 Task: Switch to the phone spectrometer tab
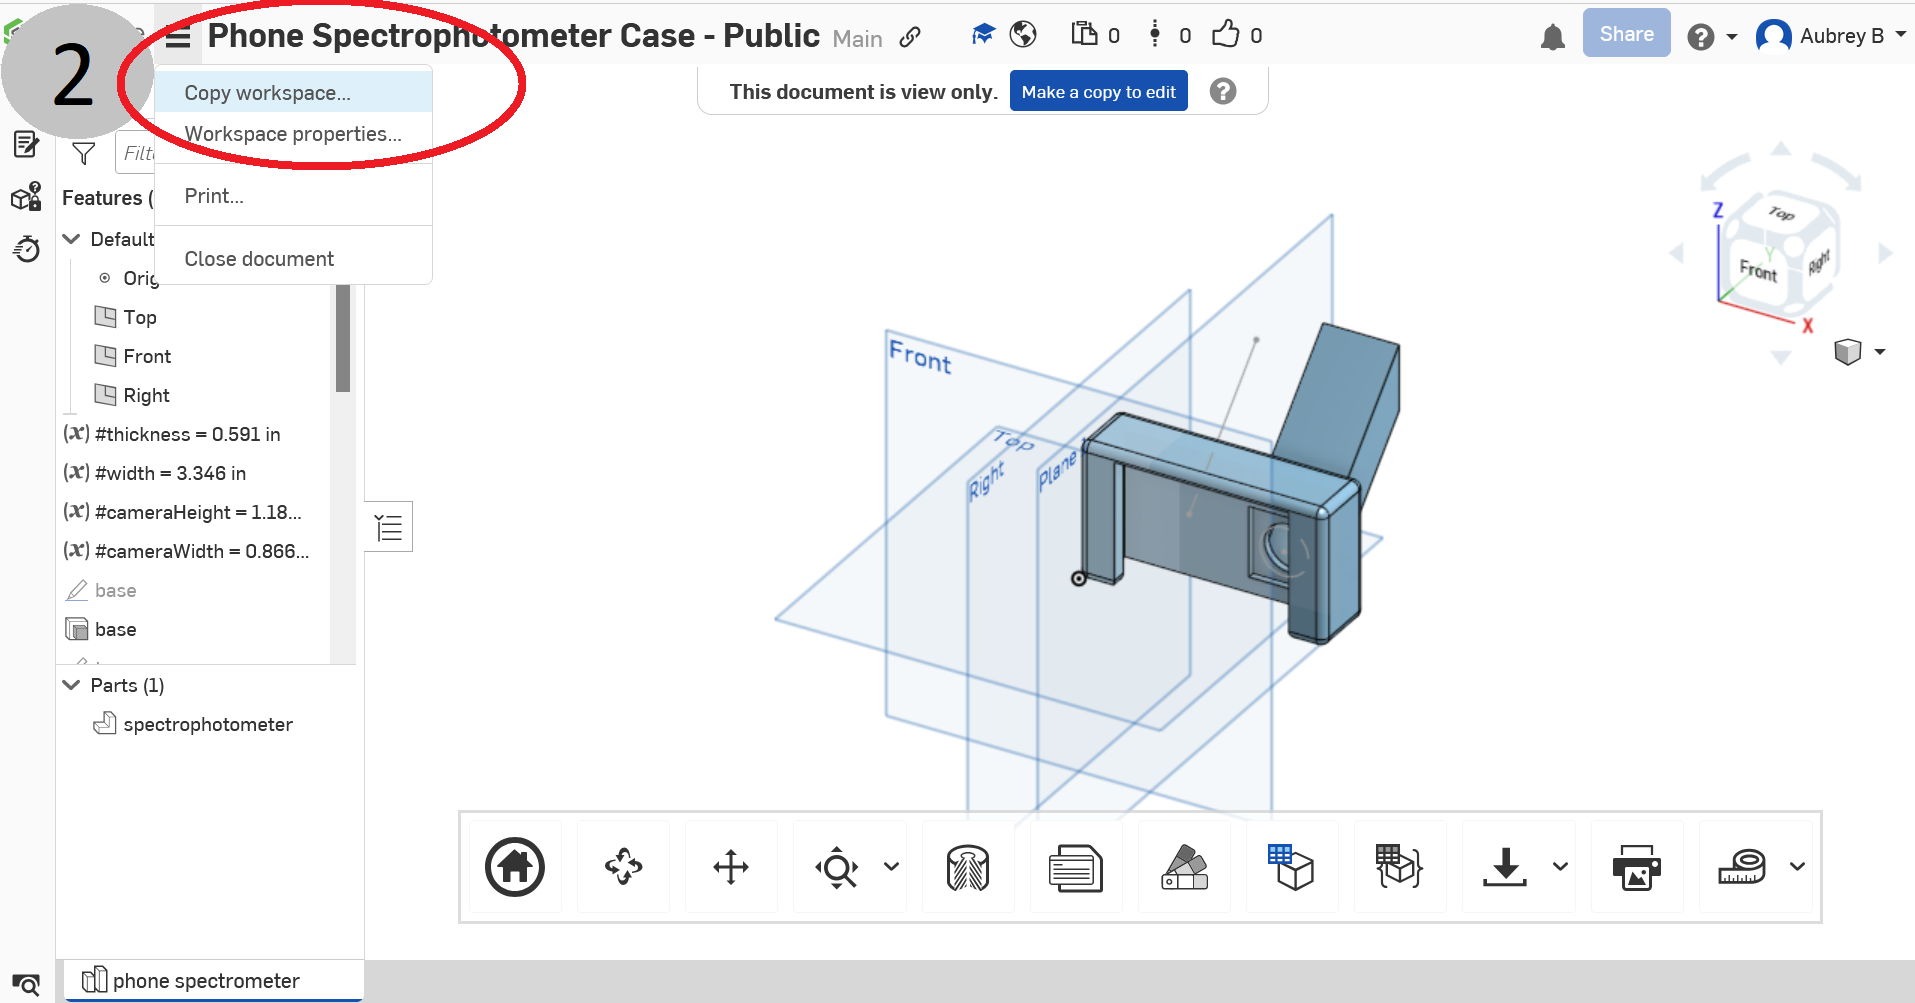(214, 981)
